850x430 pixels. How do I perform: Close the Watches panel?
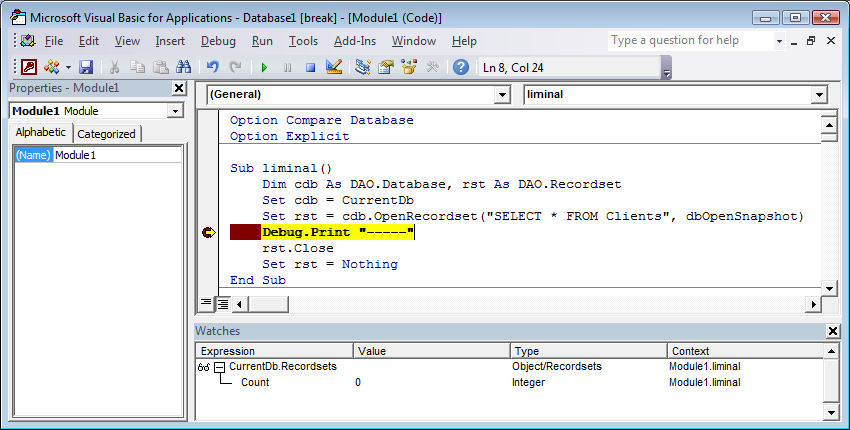click(833, 331)
